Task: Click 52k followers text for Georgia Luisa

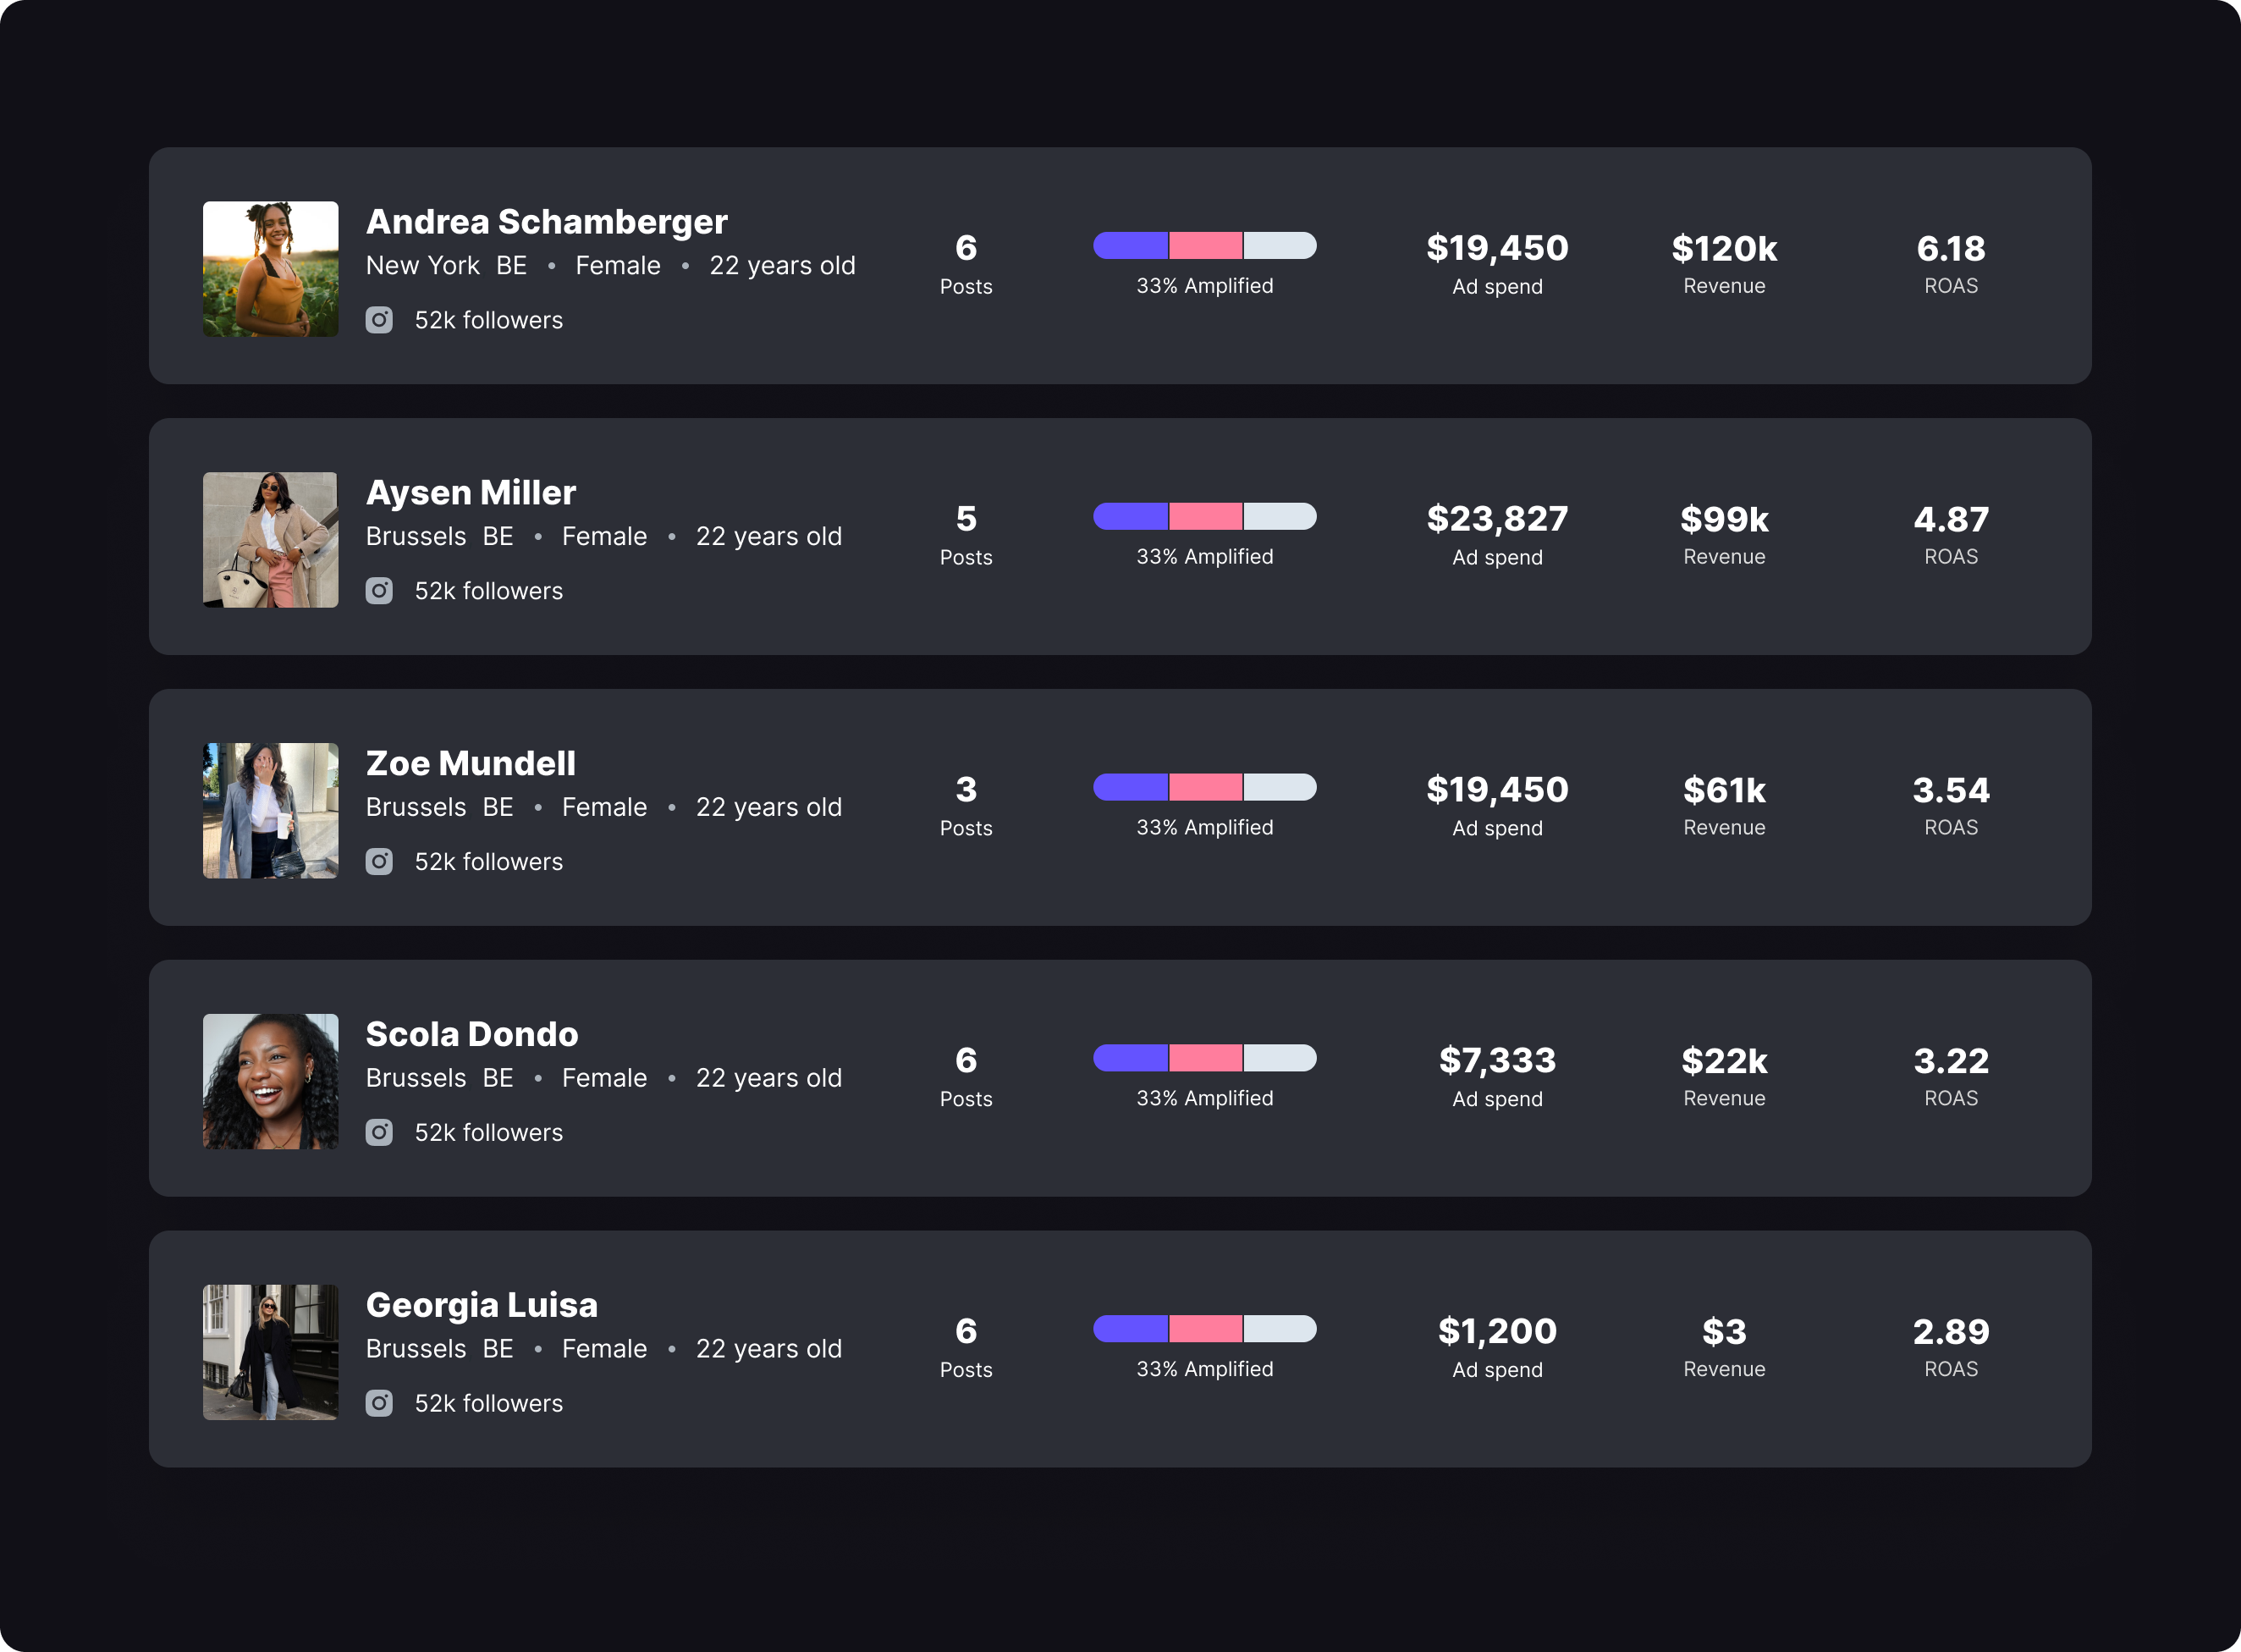Action: click(489, 1404)
